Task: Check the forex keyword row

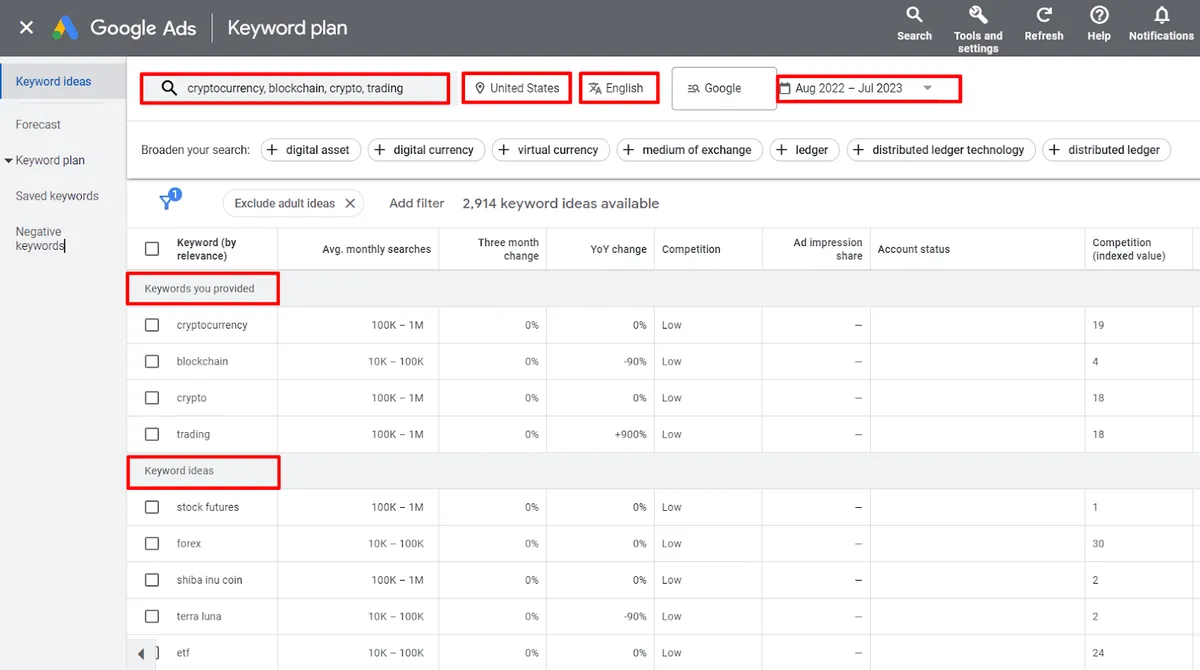Action: [x=152, y=544]
